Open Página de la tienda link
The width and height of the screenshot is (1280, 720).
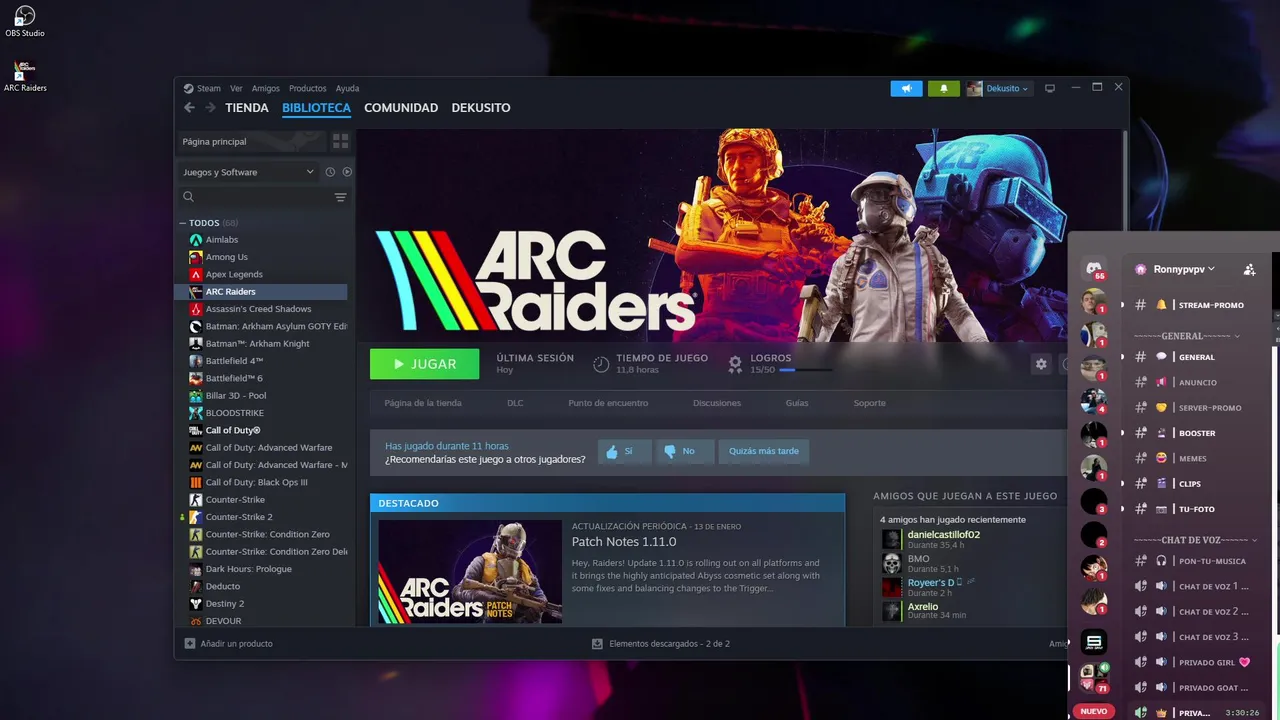coord(423,403)
